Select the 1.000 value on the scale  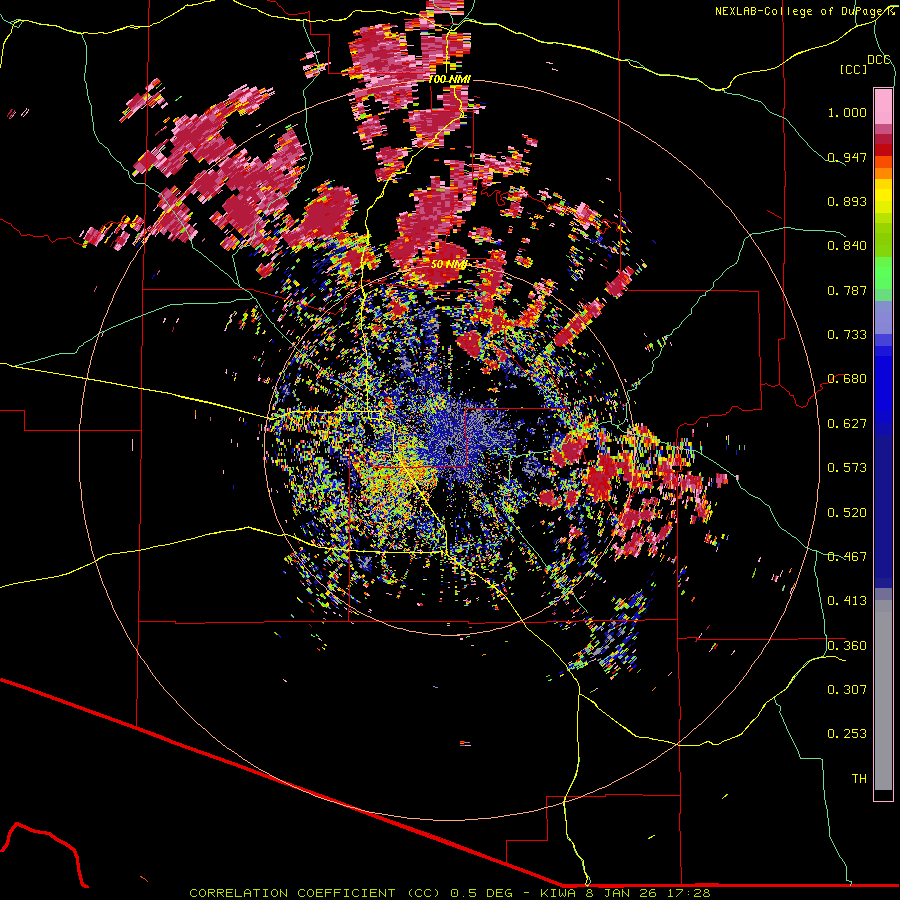[x=847, y=112]
